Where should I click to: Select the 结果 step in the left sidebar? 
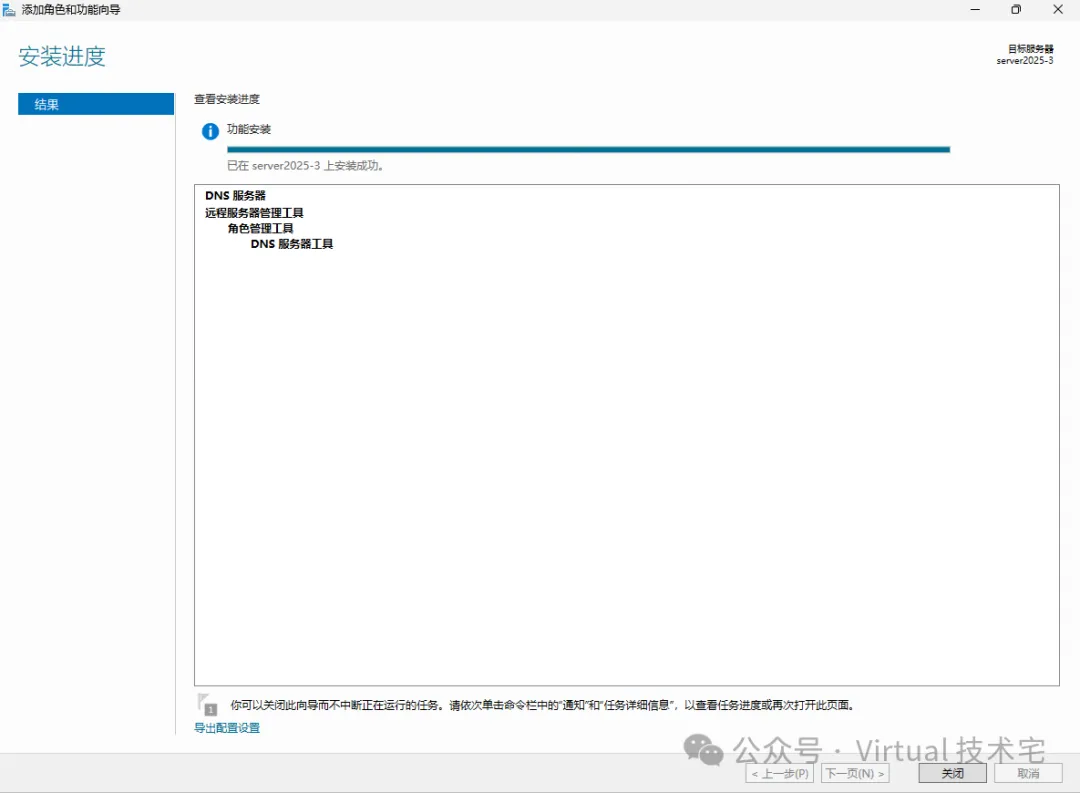pyautogui.click(x=96, y=104)
